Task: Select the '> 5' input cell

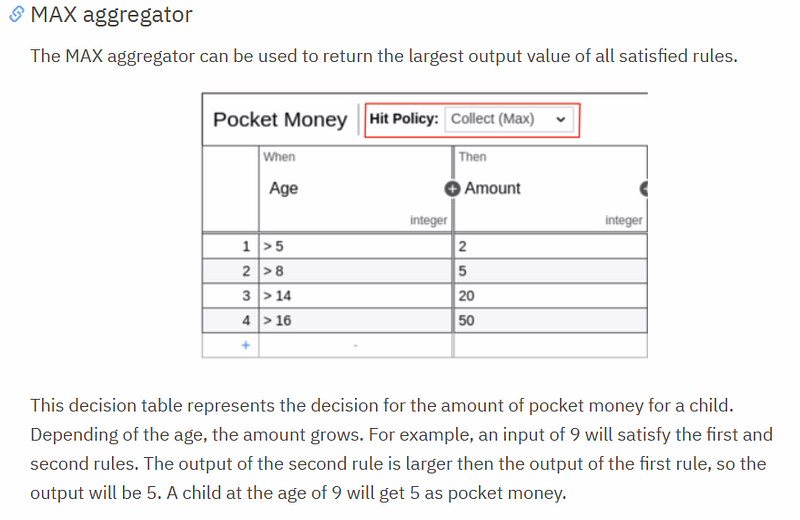Action: pyautogui.click(x=355, y=246)
